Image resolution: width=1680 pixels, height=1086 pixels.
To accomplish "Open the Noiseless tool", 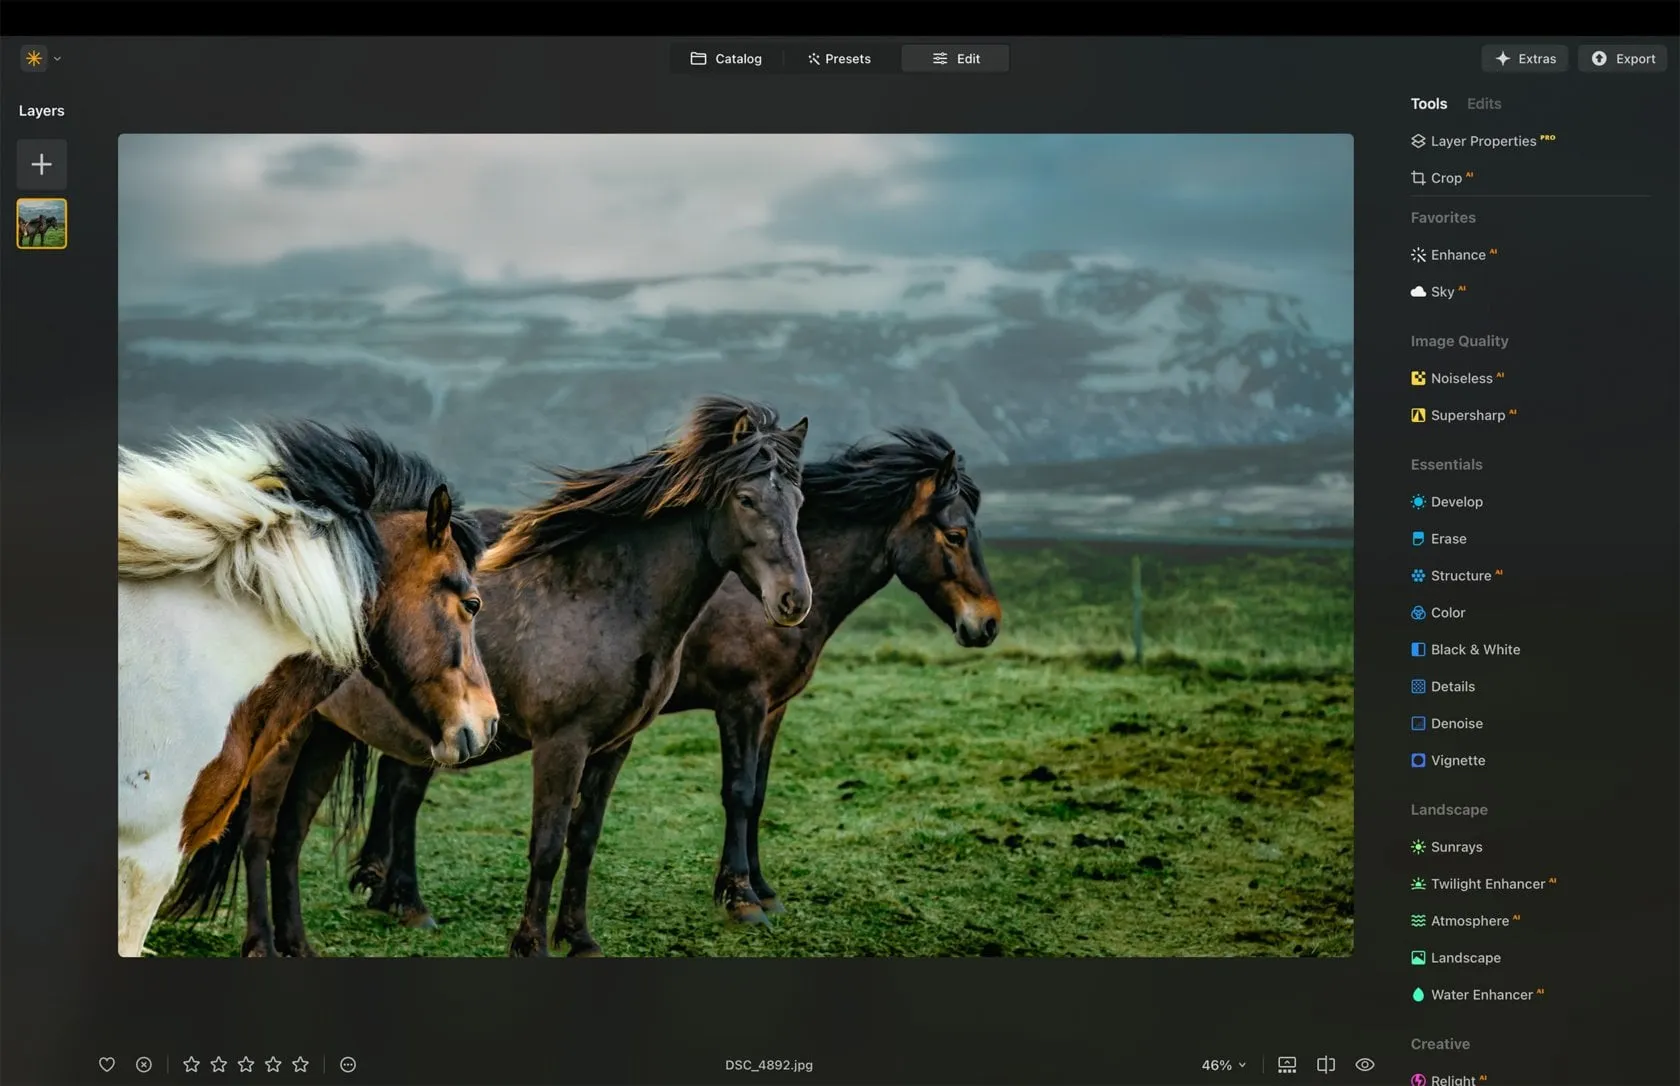I will pos(1460,379).
